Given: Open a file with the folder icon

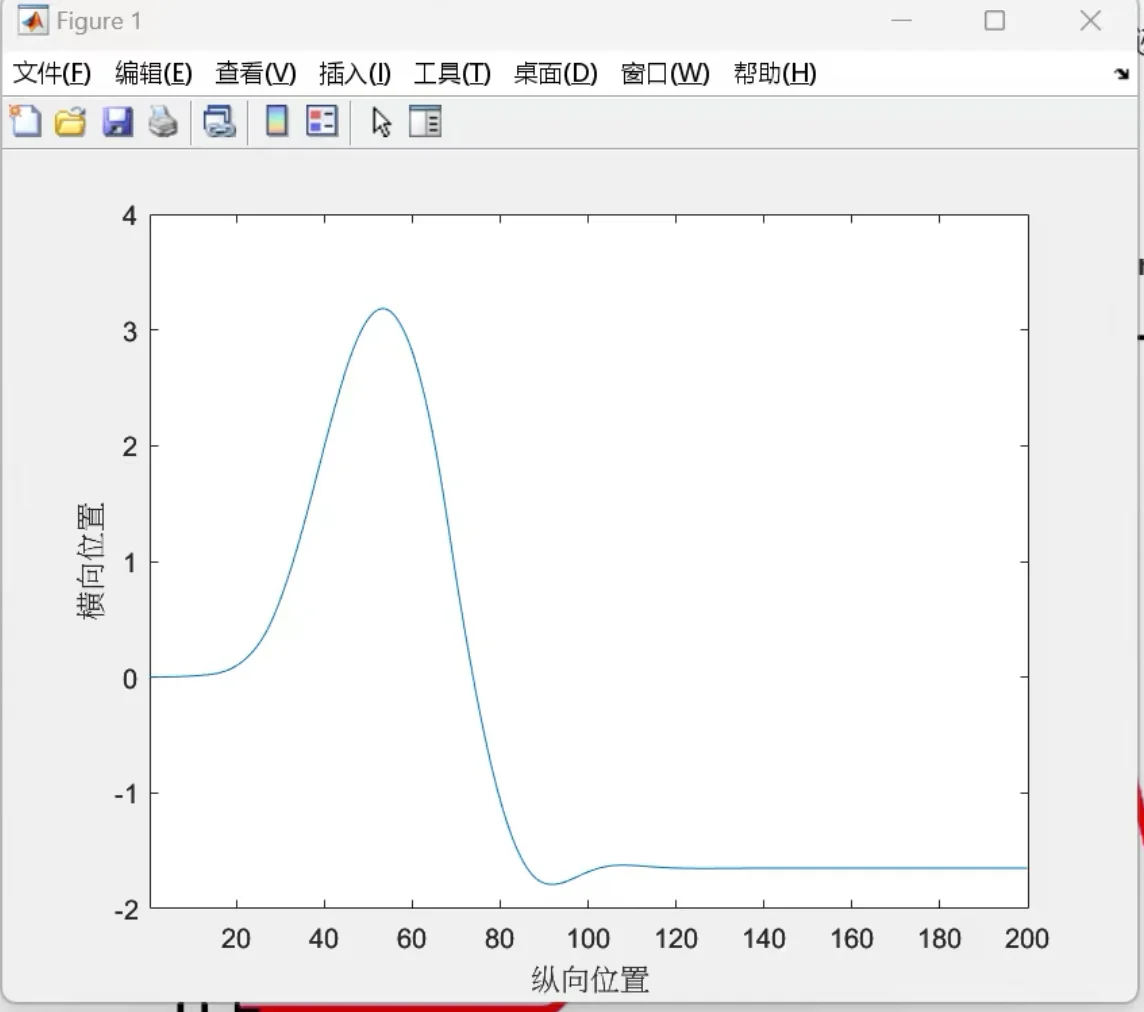Looking at the screenshot, I should point(71,122).
